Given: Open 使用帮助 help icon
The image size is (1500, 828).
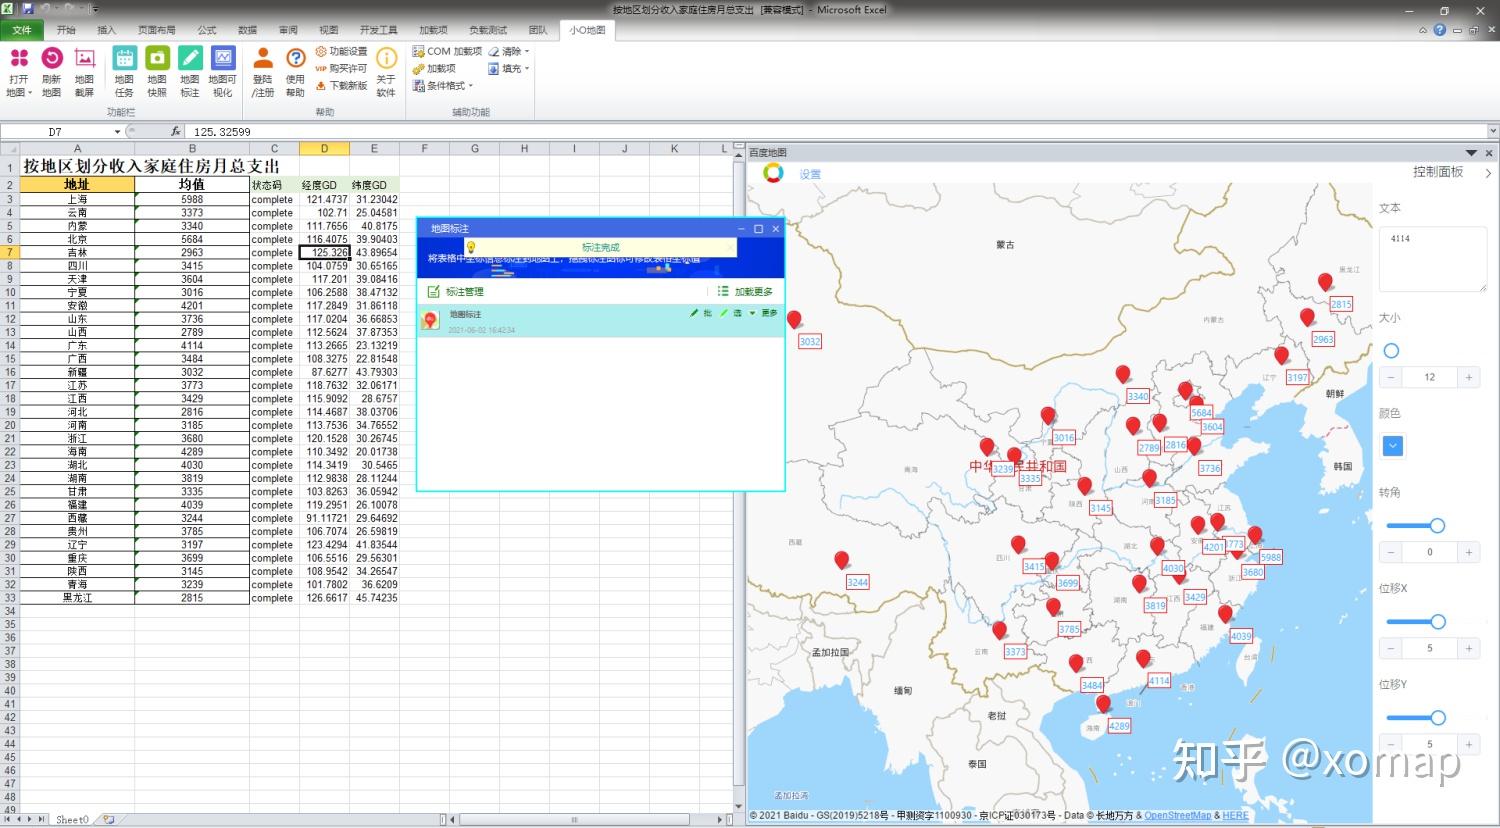Looking at the screenshot, I should tap(295, 60).
